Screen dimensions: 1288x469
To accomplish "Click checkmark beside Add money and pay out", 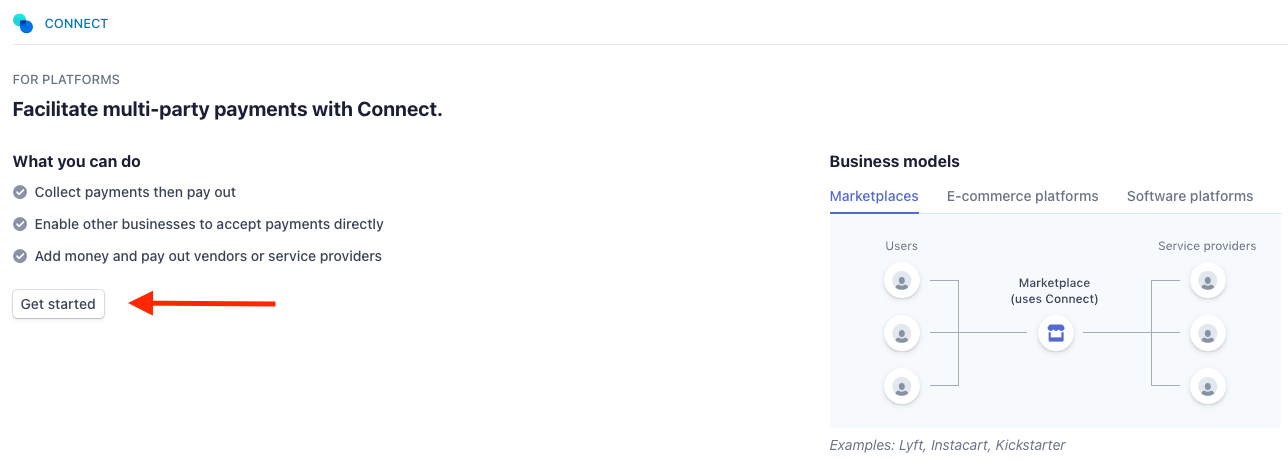I will pyautogui.click(x=20, y=256).
